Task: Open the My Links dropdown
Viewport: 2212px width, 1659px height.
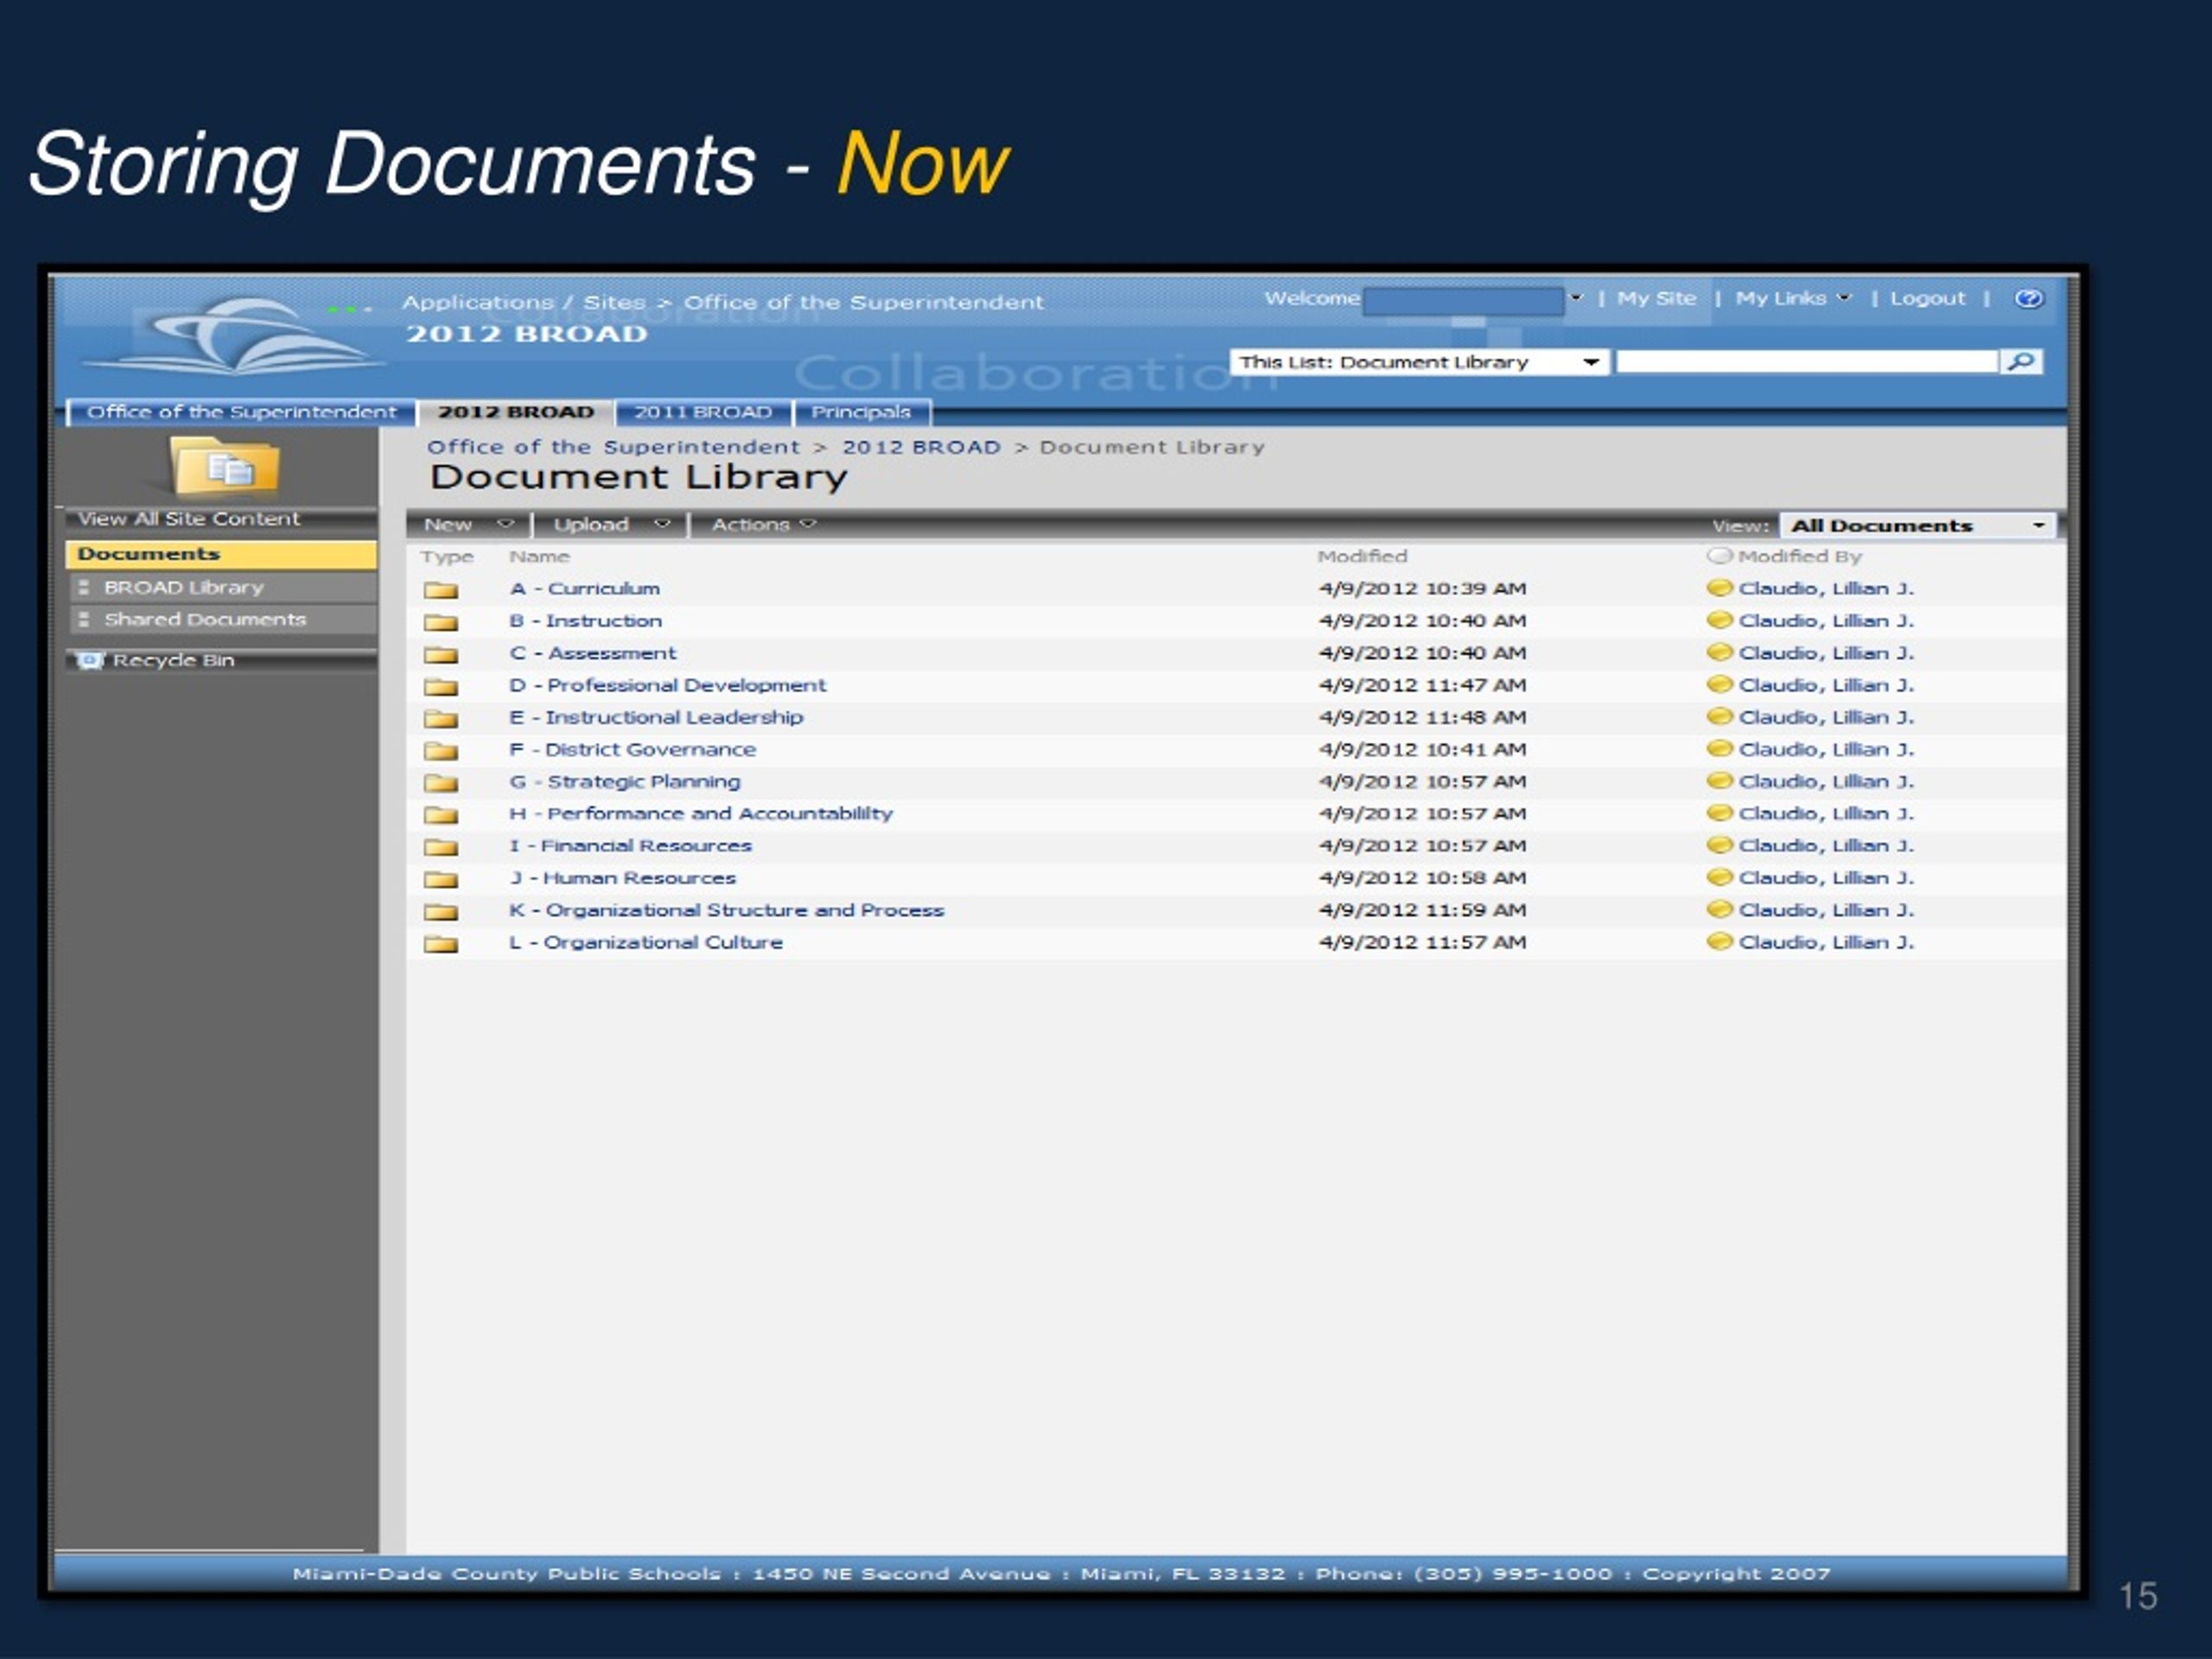Action: [x=1793, y=299]
